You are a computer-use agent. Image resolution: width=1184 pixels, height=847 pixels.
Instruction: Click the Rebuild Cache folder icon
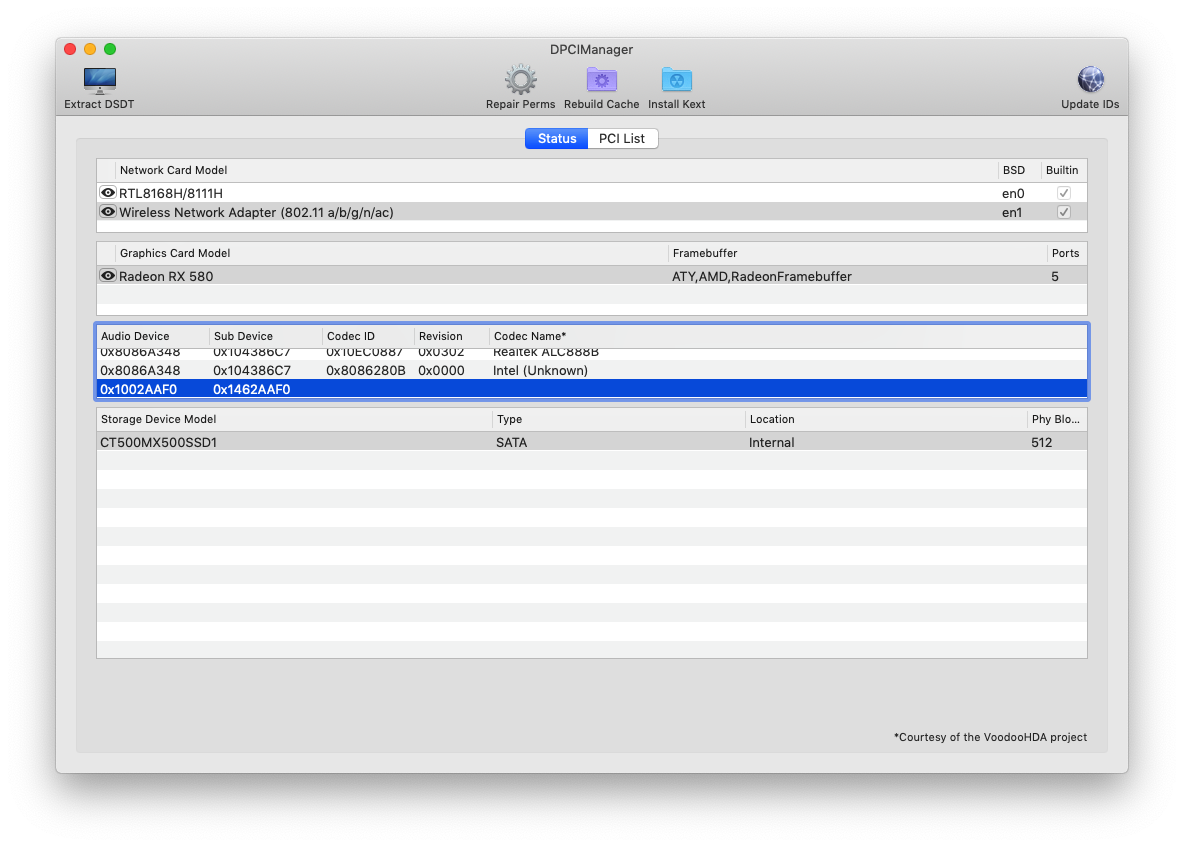[x=601, y=80]
